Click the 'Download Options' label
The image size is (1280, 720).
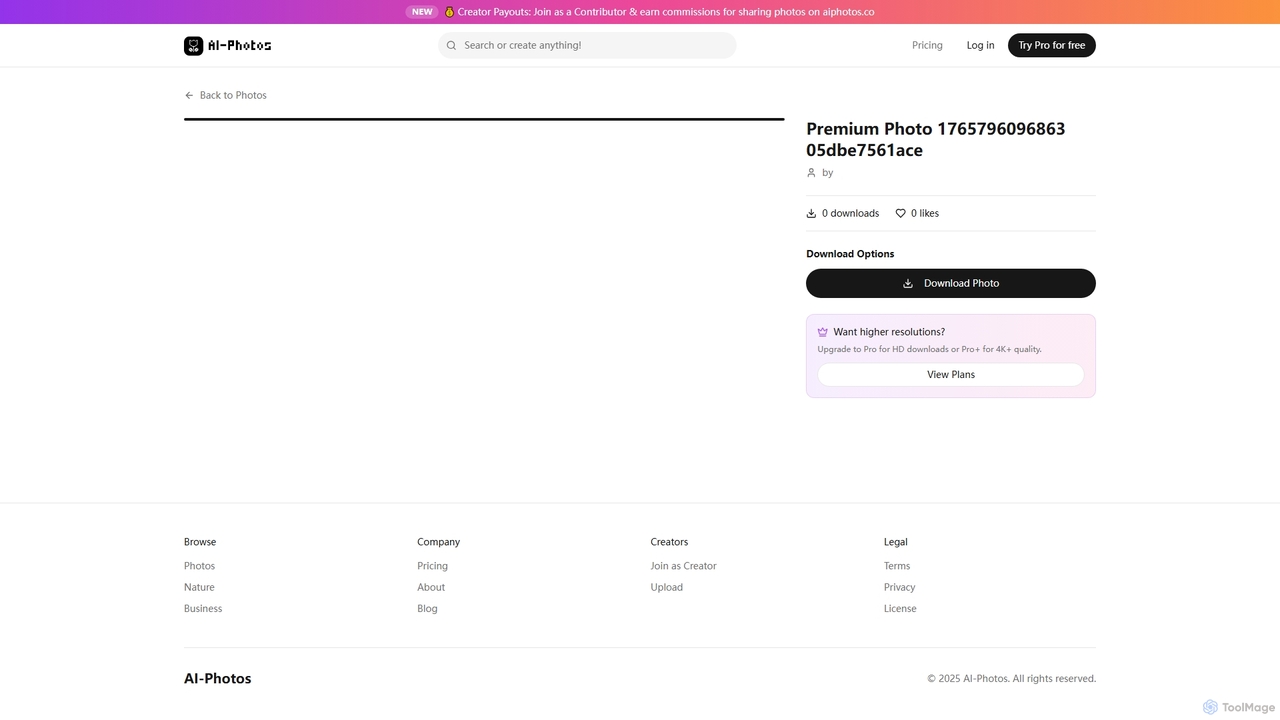[850, 254]
